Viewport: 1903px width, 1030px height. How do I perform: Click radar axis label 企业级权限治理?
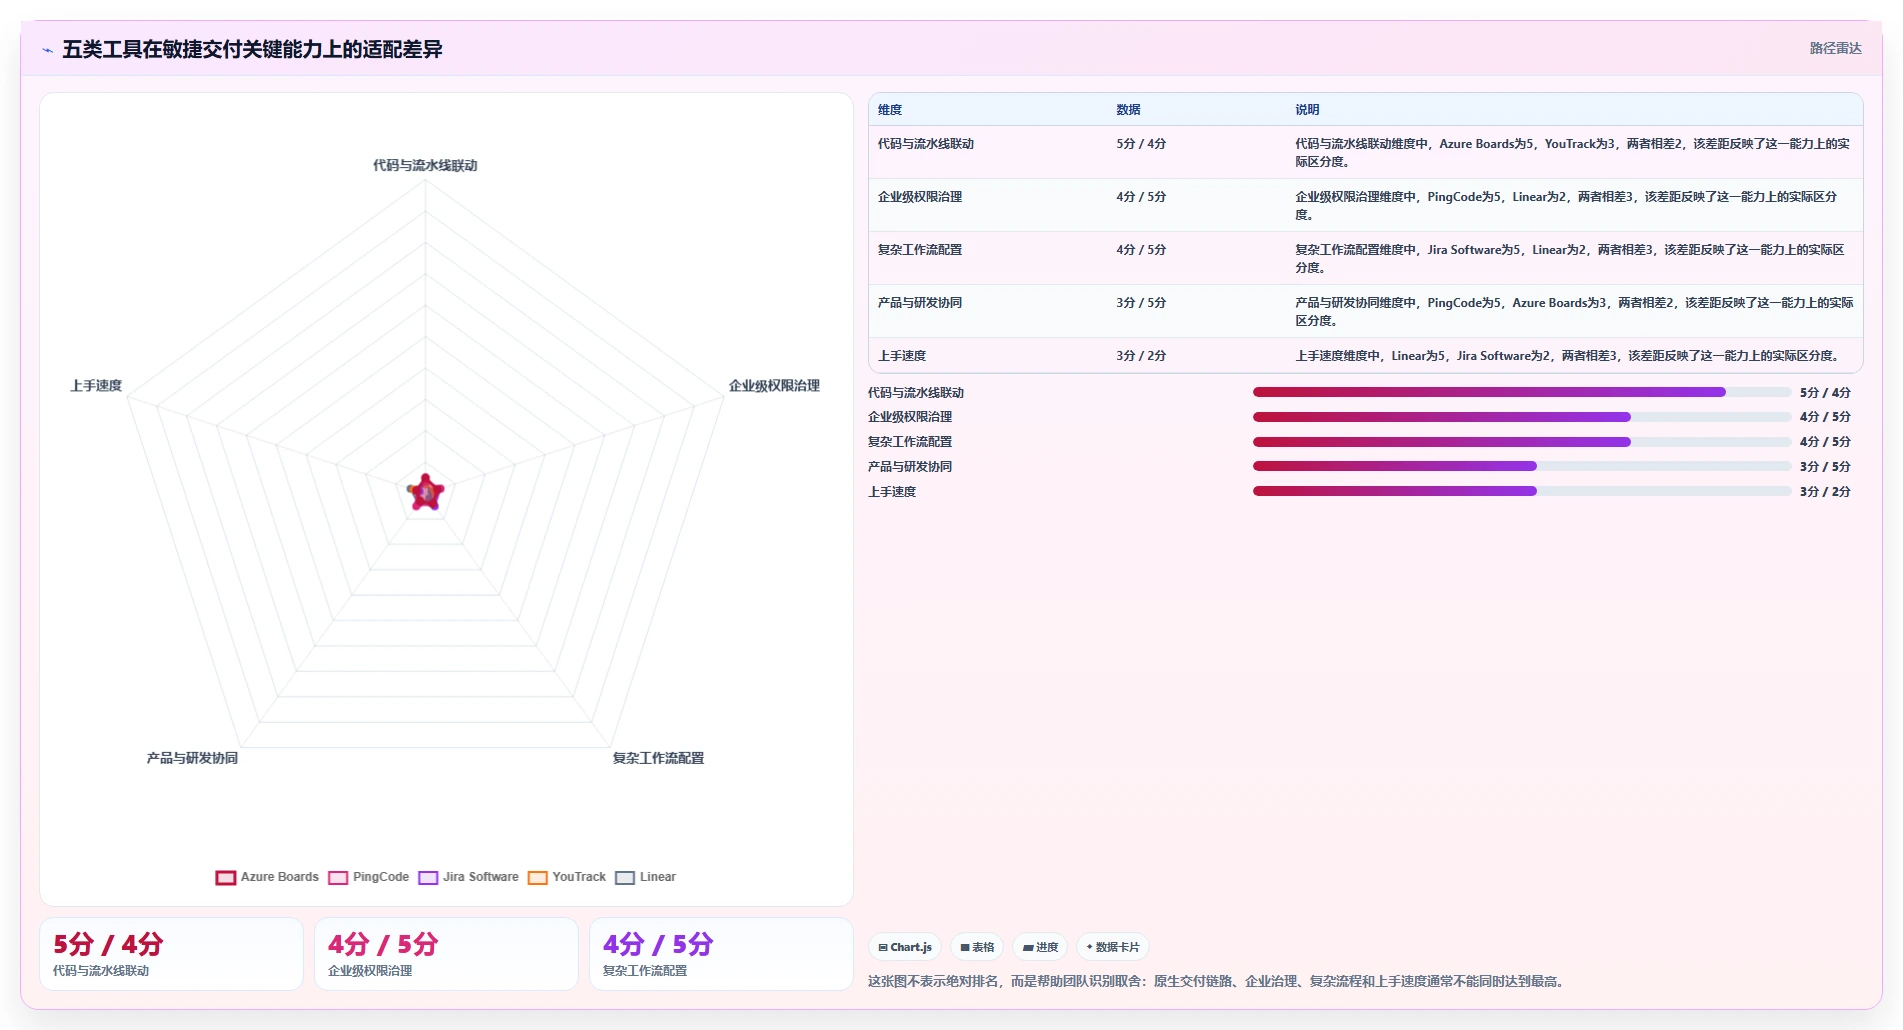click(774, 386)
